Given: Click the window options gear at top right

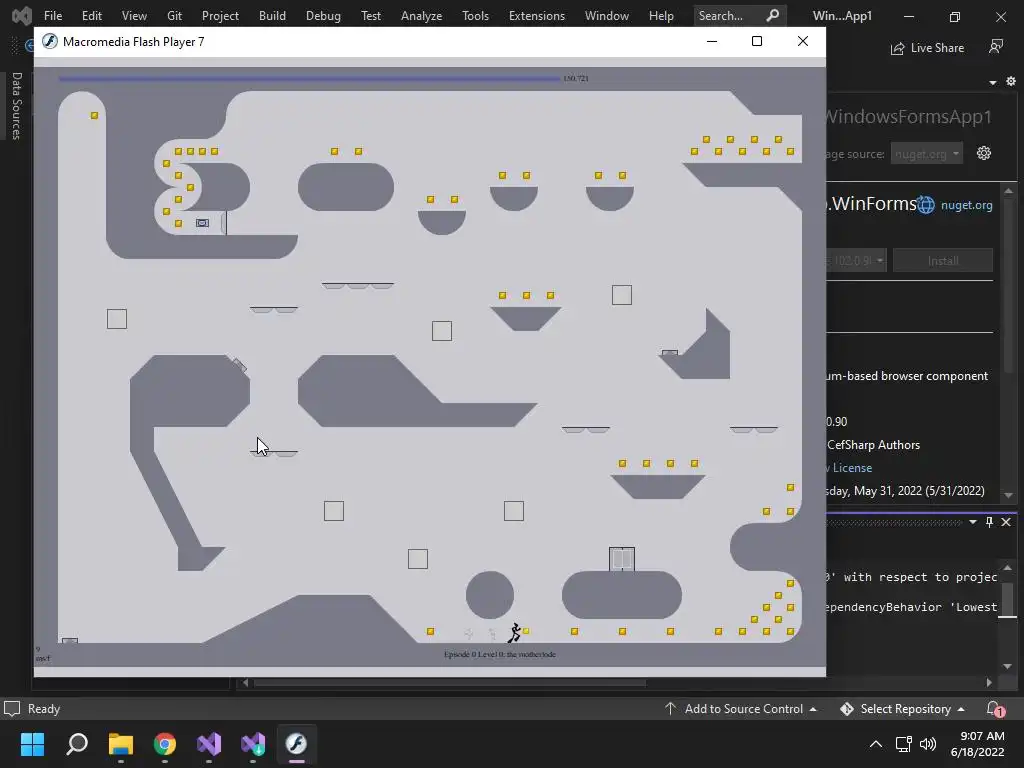Looking at the screenshot, I should 1011,82.
